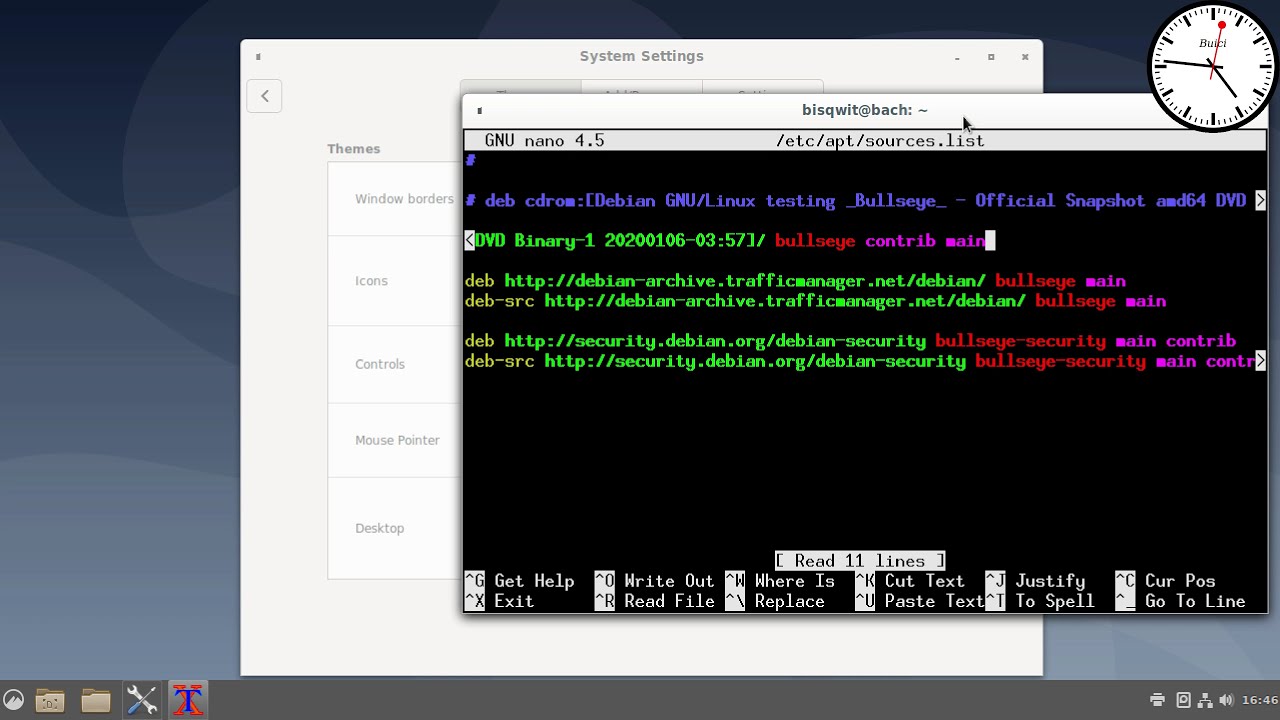This screenshot has width=1280, height=720.
Task: Minimize the System Settings window
Action: pyautogui.click(x=957, y=57)
